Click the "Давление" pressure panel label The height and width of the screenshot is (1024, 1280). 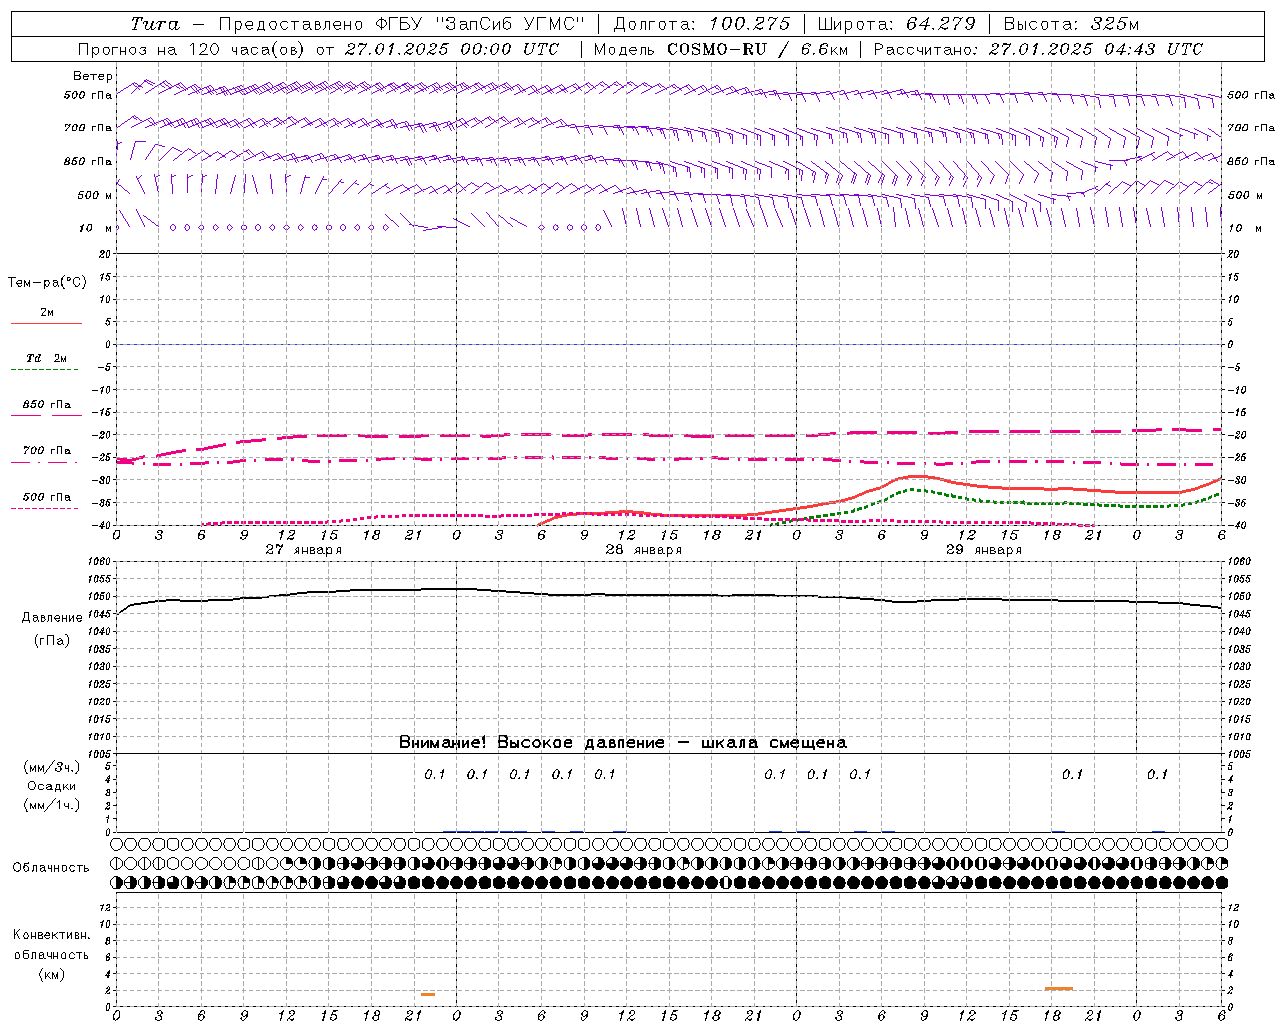[52, 618]
